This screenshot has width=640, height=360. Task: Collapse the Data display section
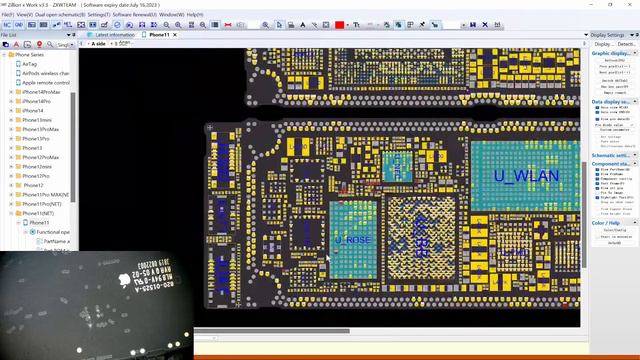[x=635, y=102]
